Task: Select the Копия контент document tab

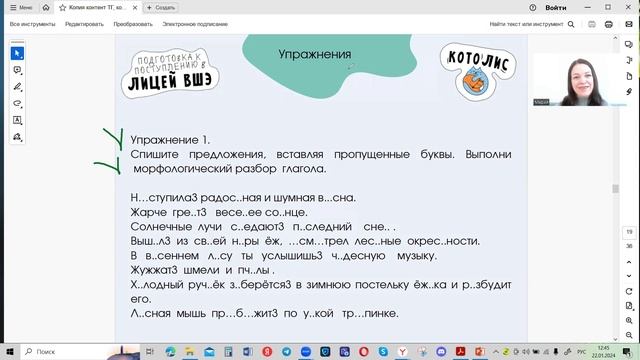Action: tap(97, 7)
